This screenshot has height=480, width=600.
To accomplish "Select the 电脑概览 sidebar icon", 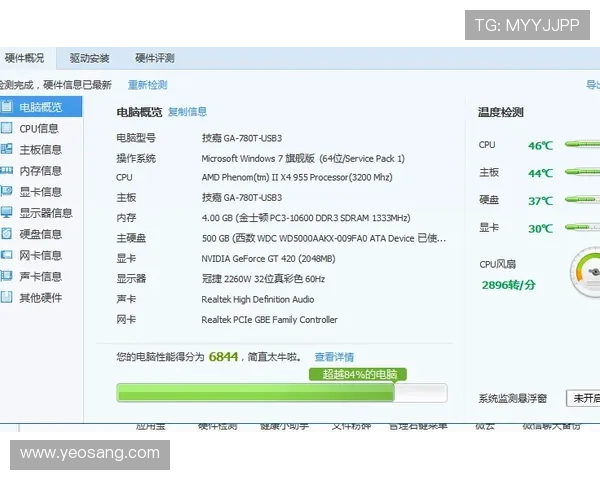I will point(7,106).
